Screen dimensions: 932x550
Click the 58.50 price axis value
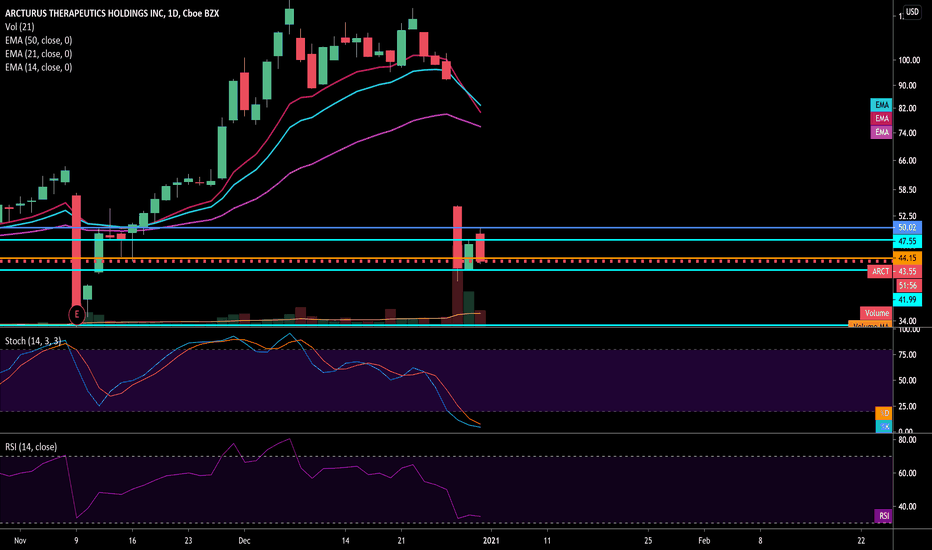click(x=907, y=190)
